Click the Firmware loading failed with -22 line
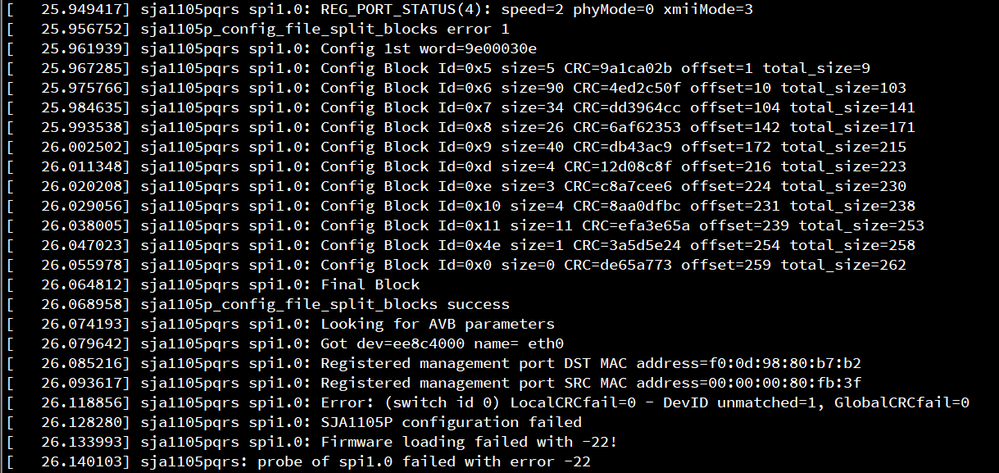The height and width of the screenshot is (473, 999). [x=312, y=442]
